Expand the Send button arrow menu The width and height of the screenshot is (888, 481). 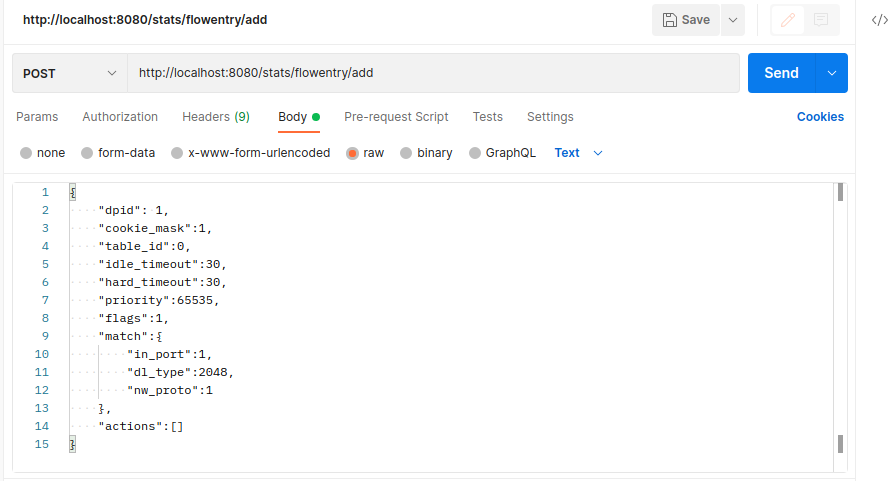[832, 73]
